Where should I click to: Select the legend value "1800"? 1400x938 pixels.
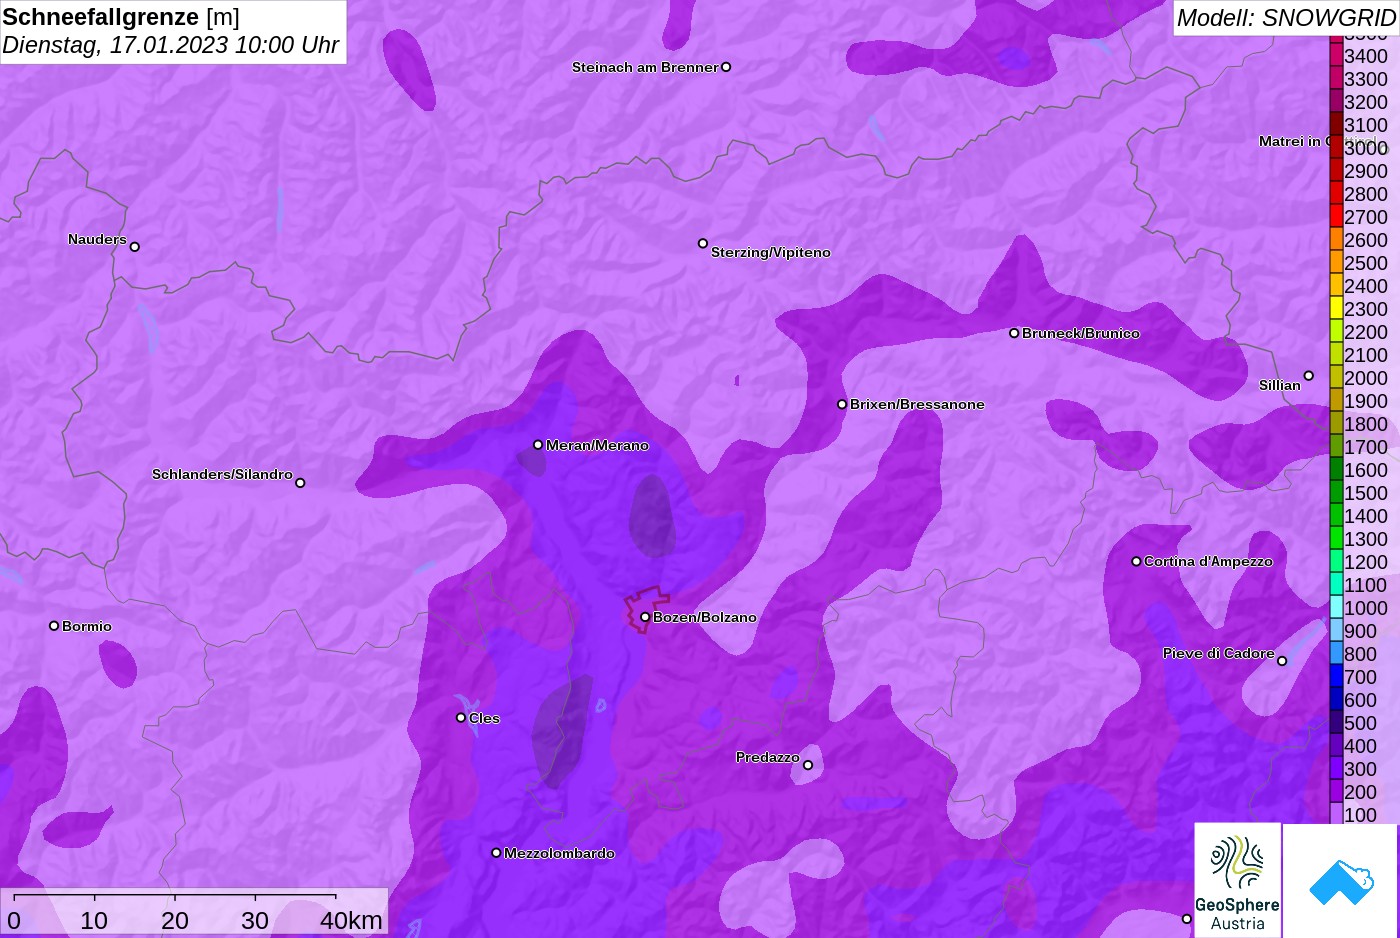click(x=1366, y=424)
